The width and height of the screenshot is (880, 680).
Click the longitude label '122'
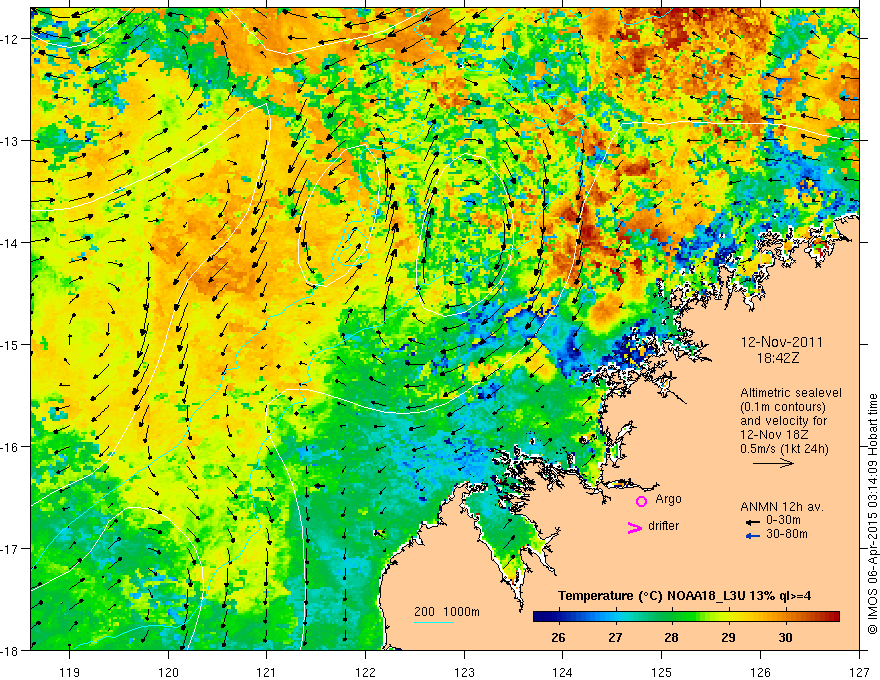tap(365, 673)
